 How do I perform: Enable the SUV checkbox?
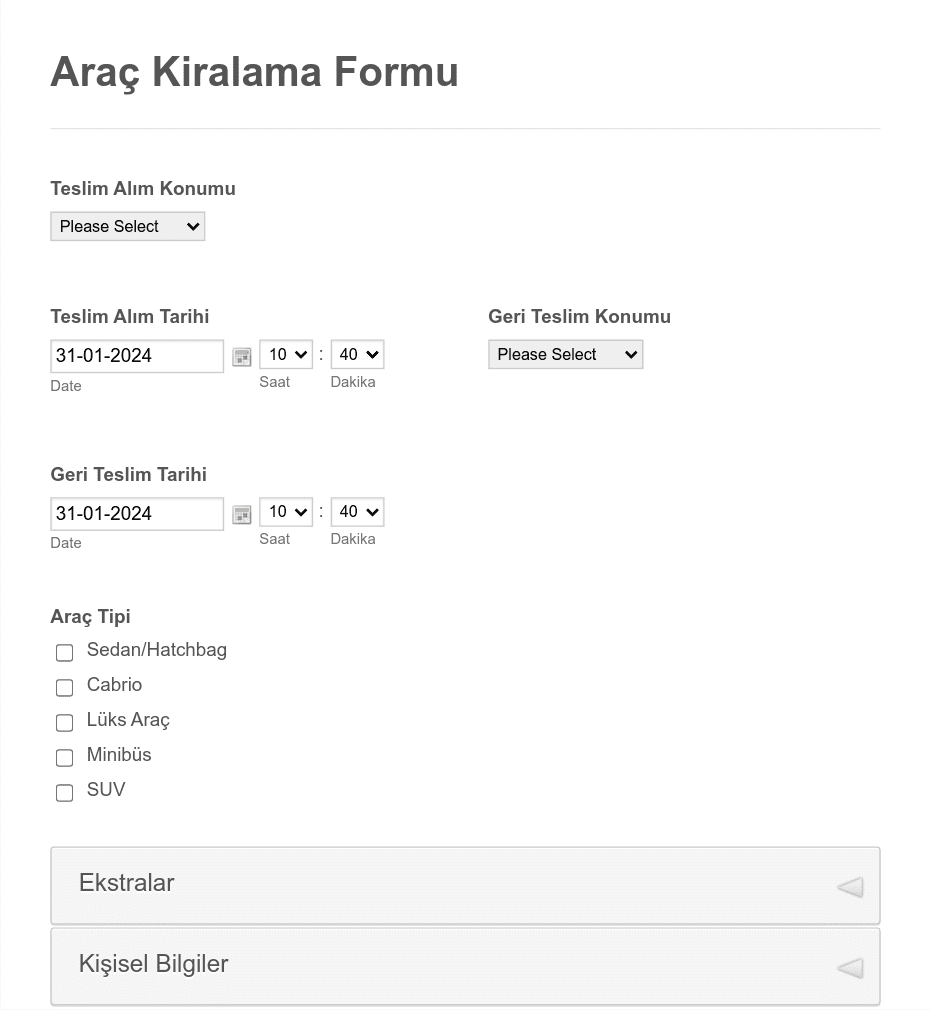tap(64, 792)
